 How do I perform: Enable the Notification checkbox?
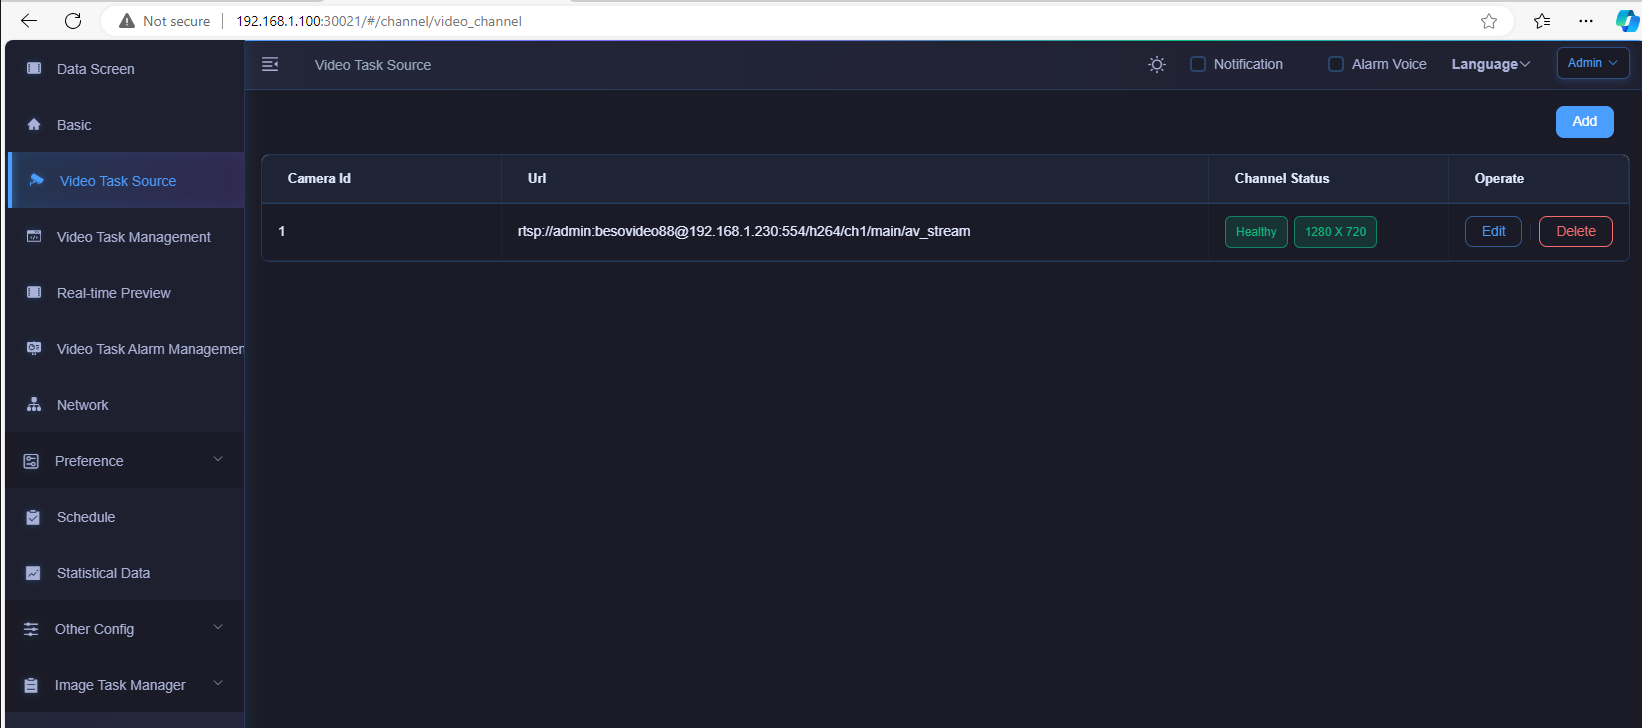(x=1198, y=64)
